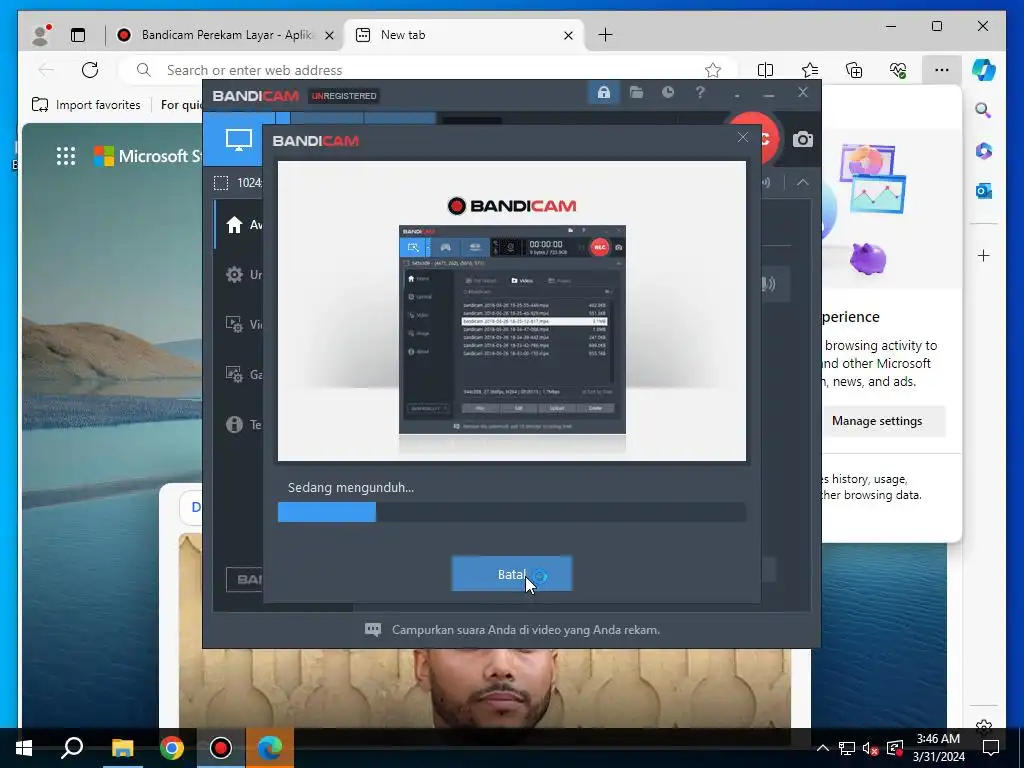The width and height of the screenshot is (1024, 768).
Task: Click the Bandicam preview screenshot image
Action: click(x=512, y=329)
